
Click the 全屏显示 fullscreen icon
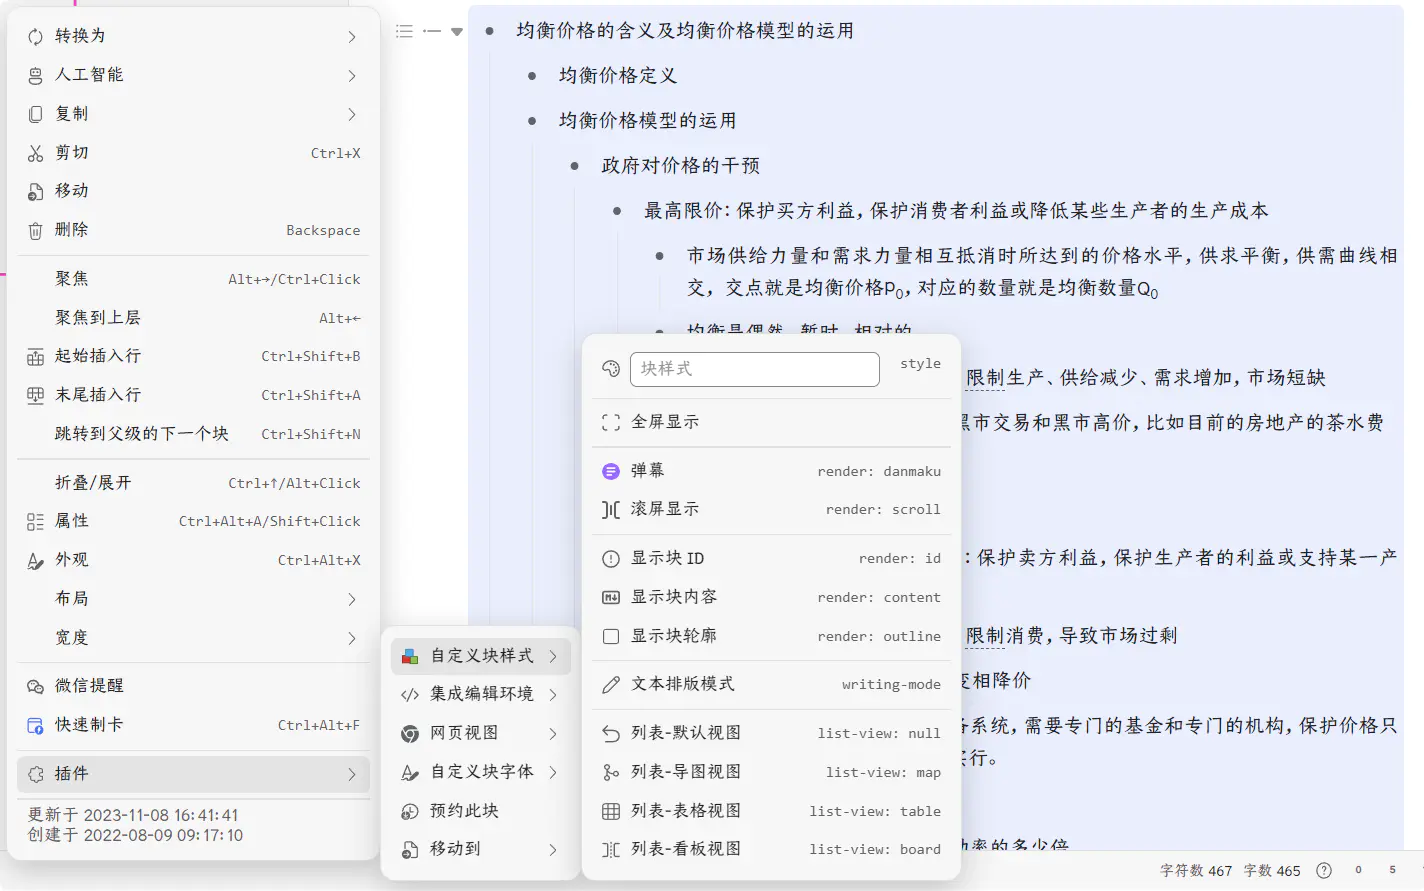(611, 422)
